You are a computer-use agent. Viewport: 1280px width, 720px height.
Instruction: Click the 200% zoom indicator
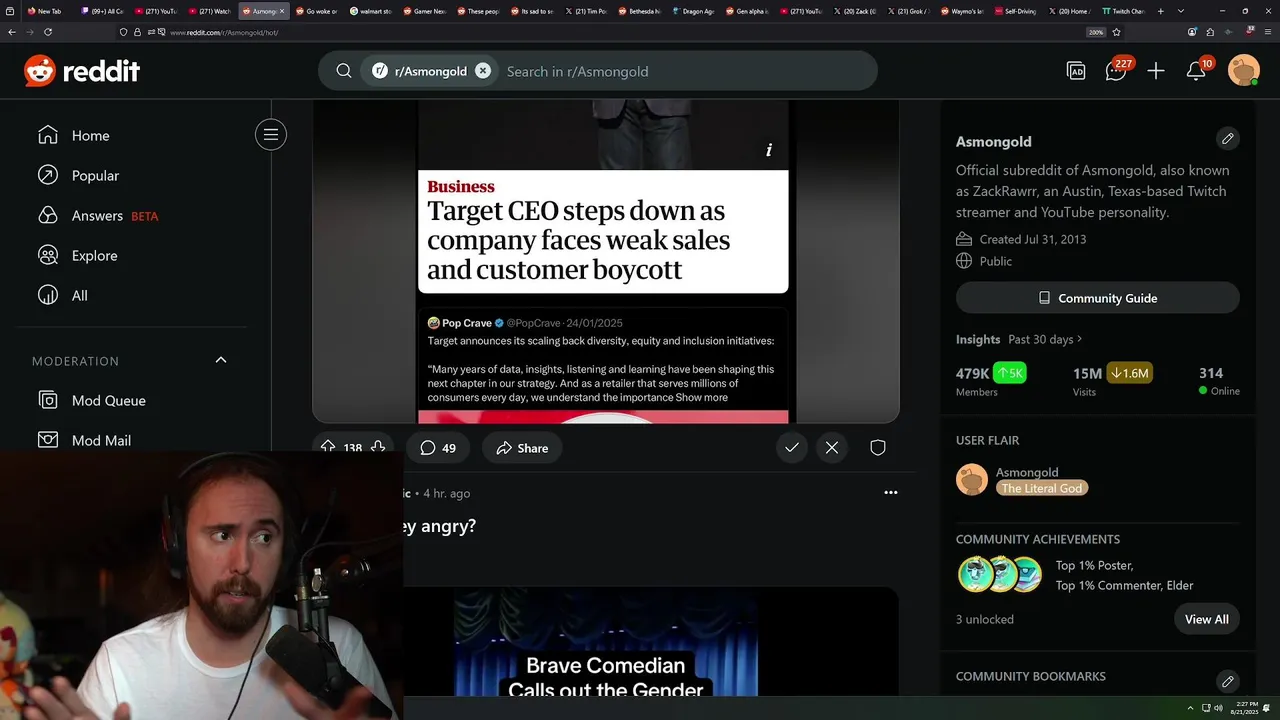pyautogui.click(x=1096, y=32)
